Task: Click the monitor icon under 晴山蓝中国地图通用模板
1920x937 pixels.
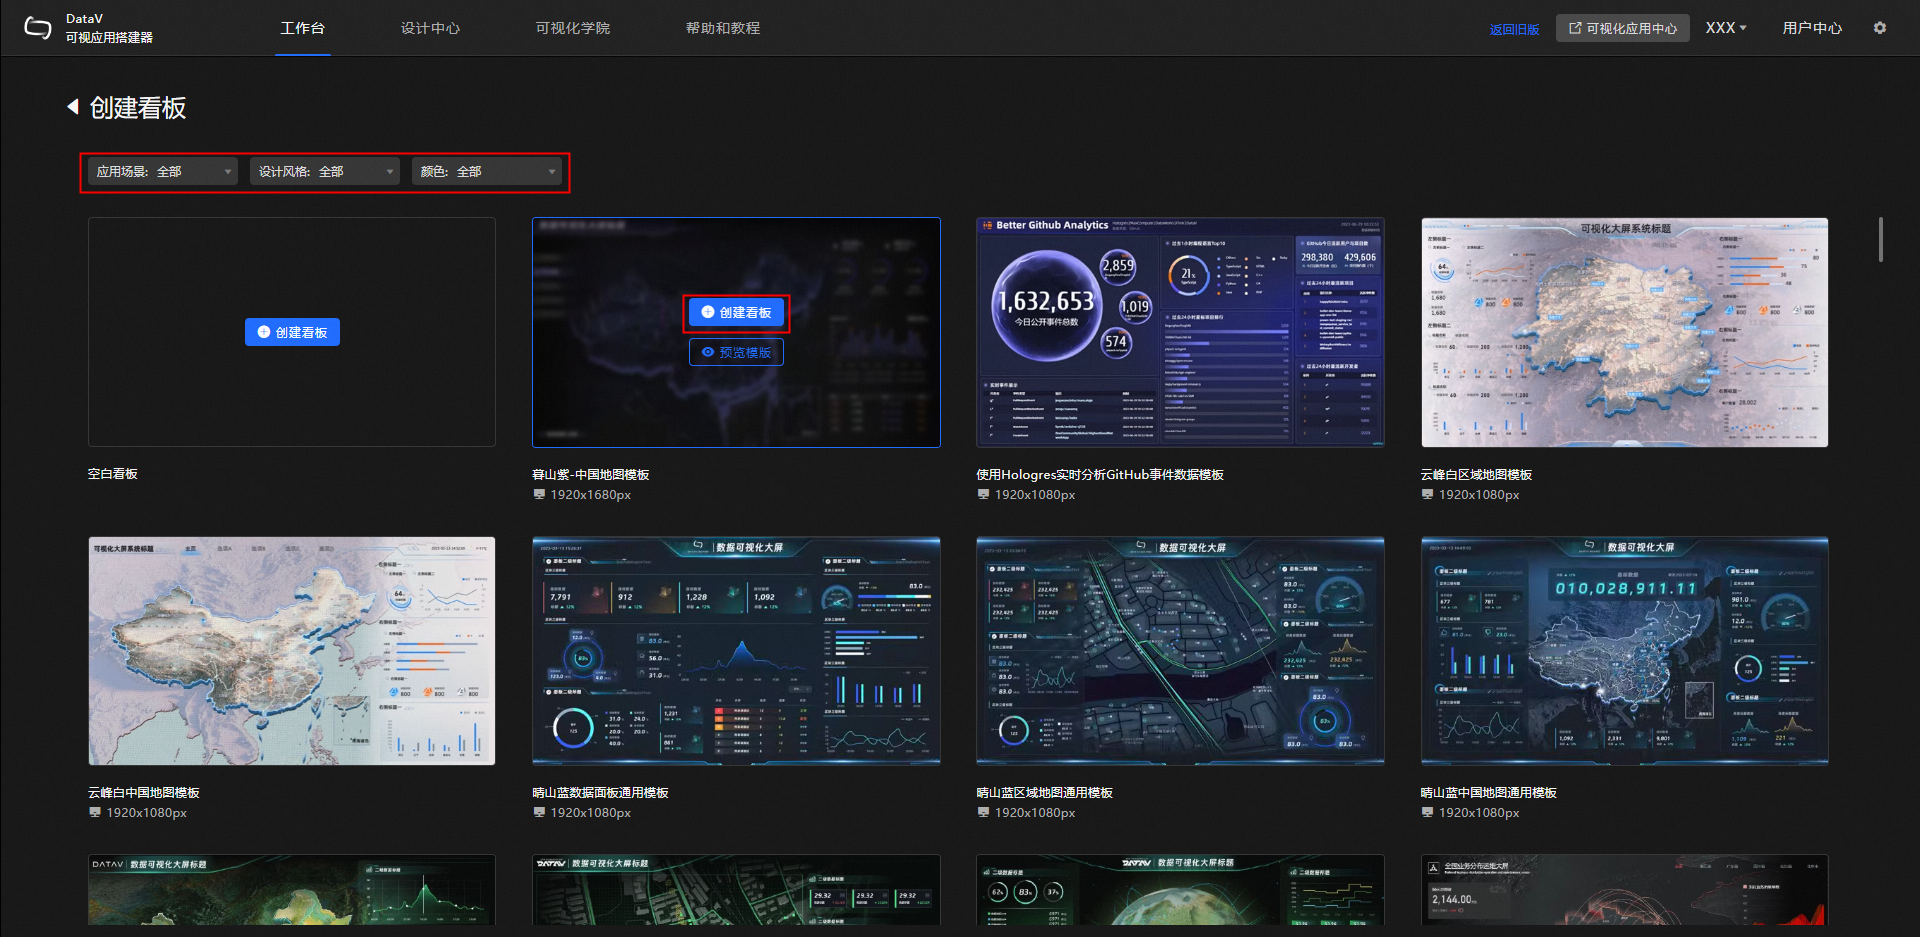Action: pyautogui.click(x=1427, y=812)
